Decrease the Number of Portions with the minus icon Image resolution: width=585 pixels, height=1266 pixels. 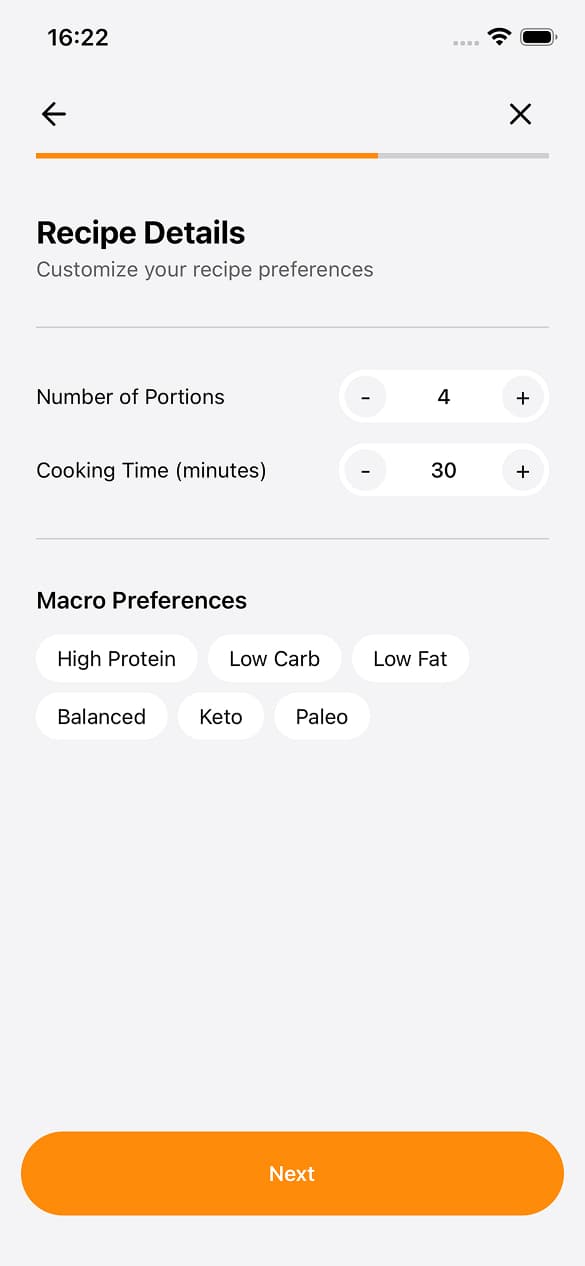coord(365,397)
